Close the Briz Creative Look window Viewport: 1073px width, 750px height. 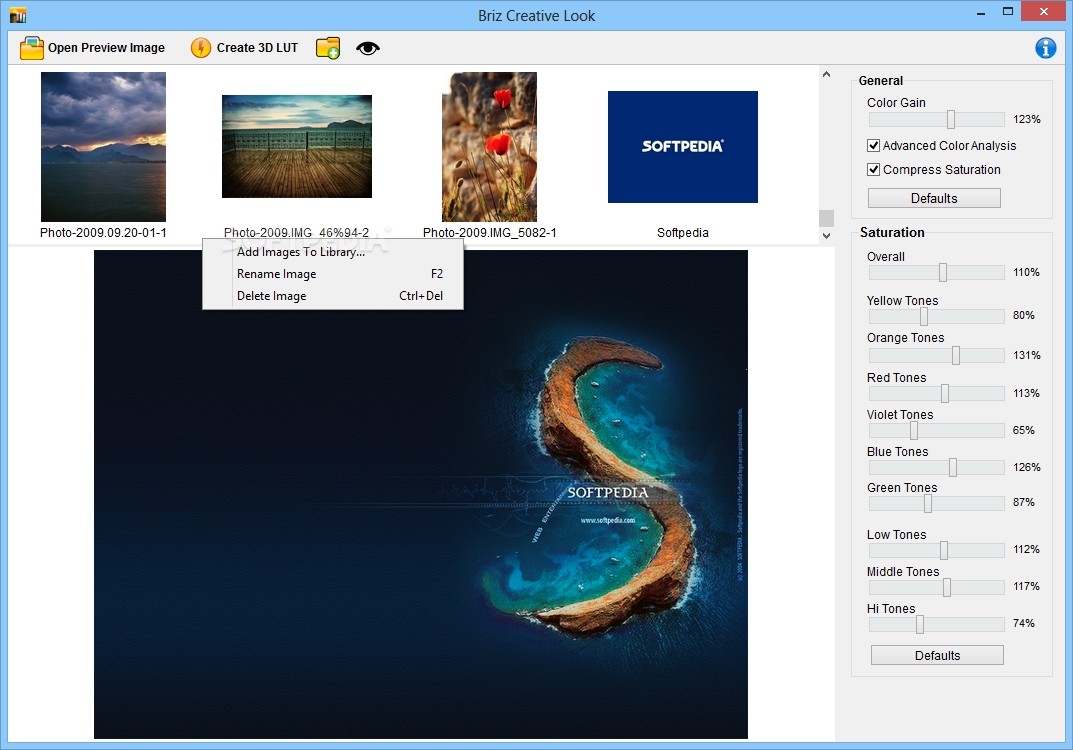point(1044,12)
